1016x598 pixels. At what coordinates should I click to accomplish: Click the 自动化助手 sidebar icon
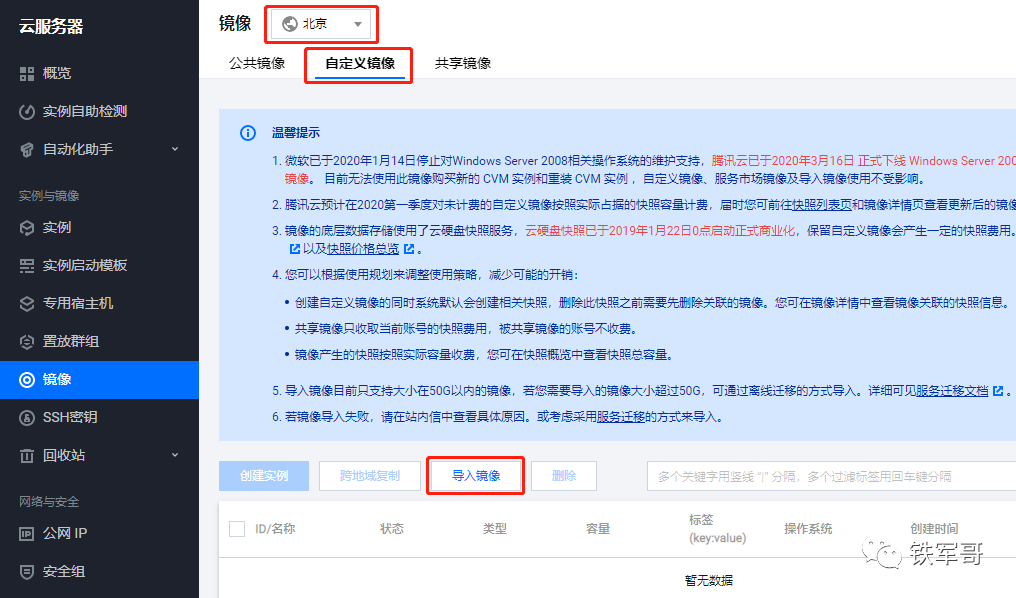(x=27, y=150)
